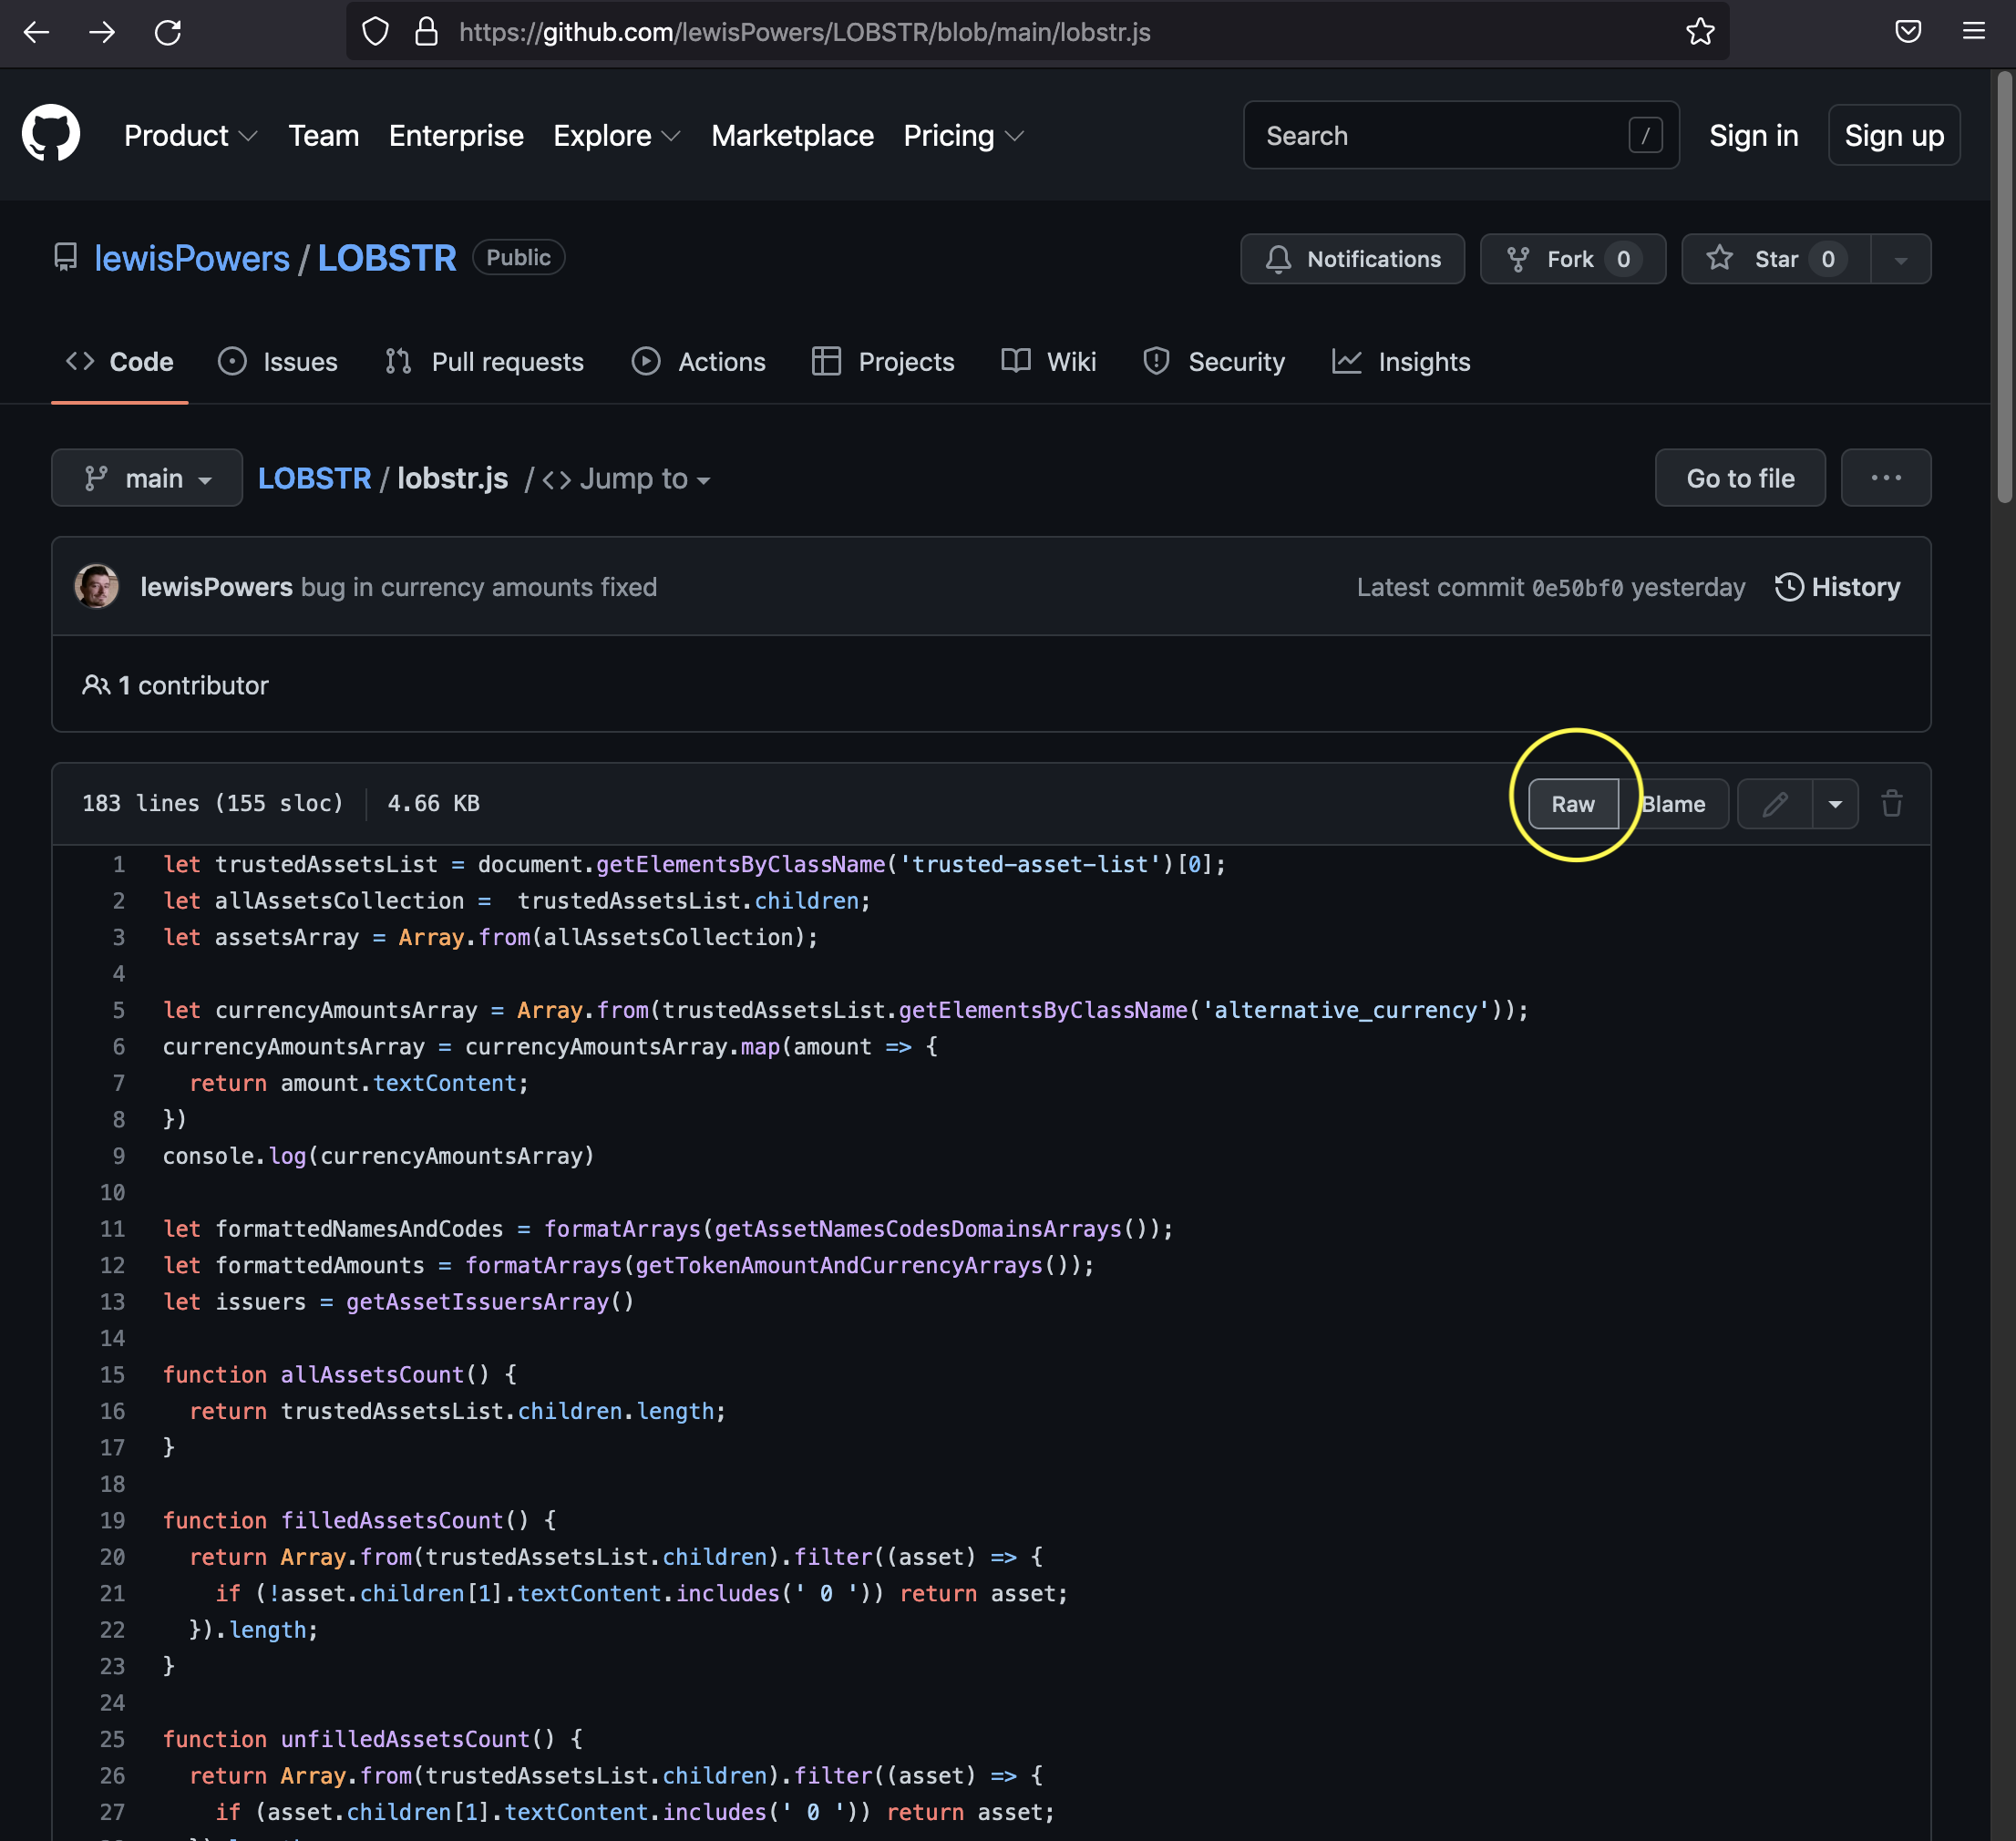Click the browser reload icon
The height and width of the screenshot is (1841, 2016).
coord(168,32)
